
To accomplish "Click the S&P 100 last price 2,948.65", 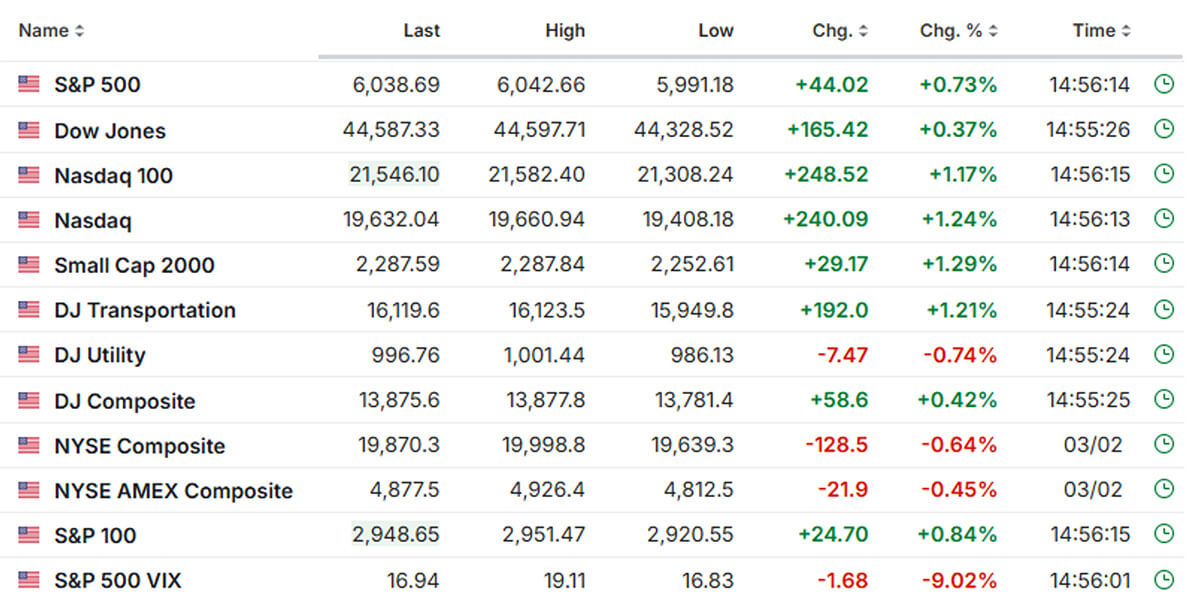I will 396,535.
